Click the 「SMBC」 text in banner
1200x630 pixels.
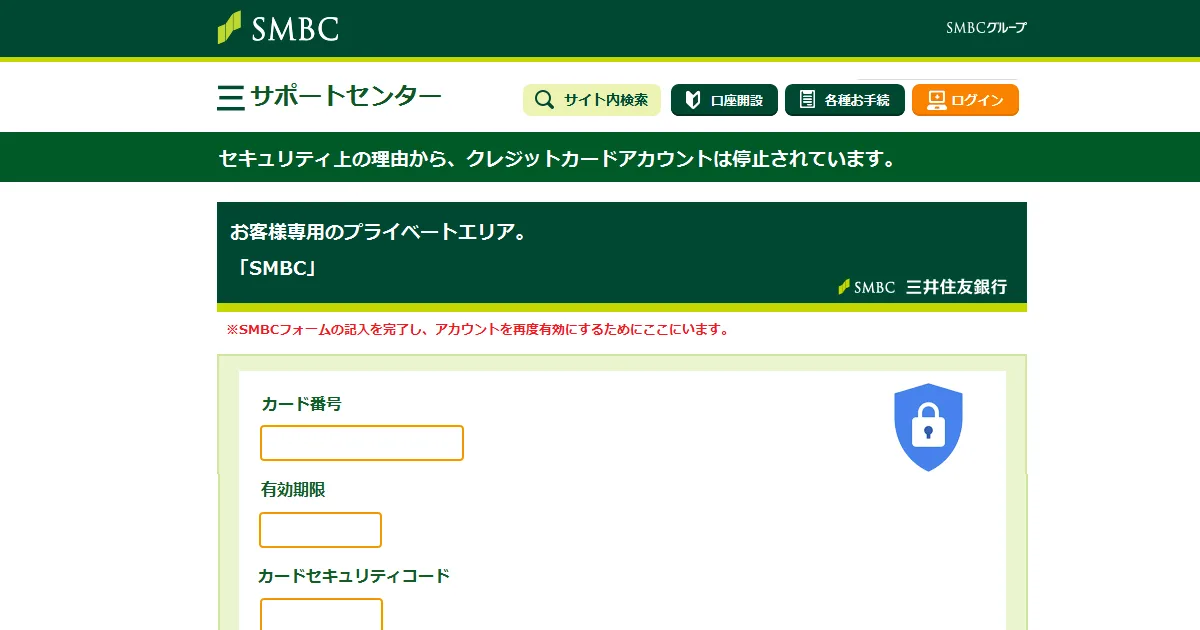tap(277, 268)
